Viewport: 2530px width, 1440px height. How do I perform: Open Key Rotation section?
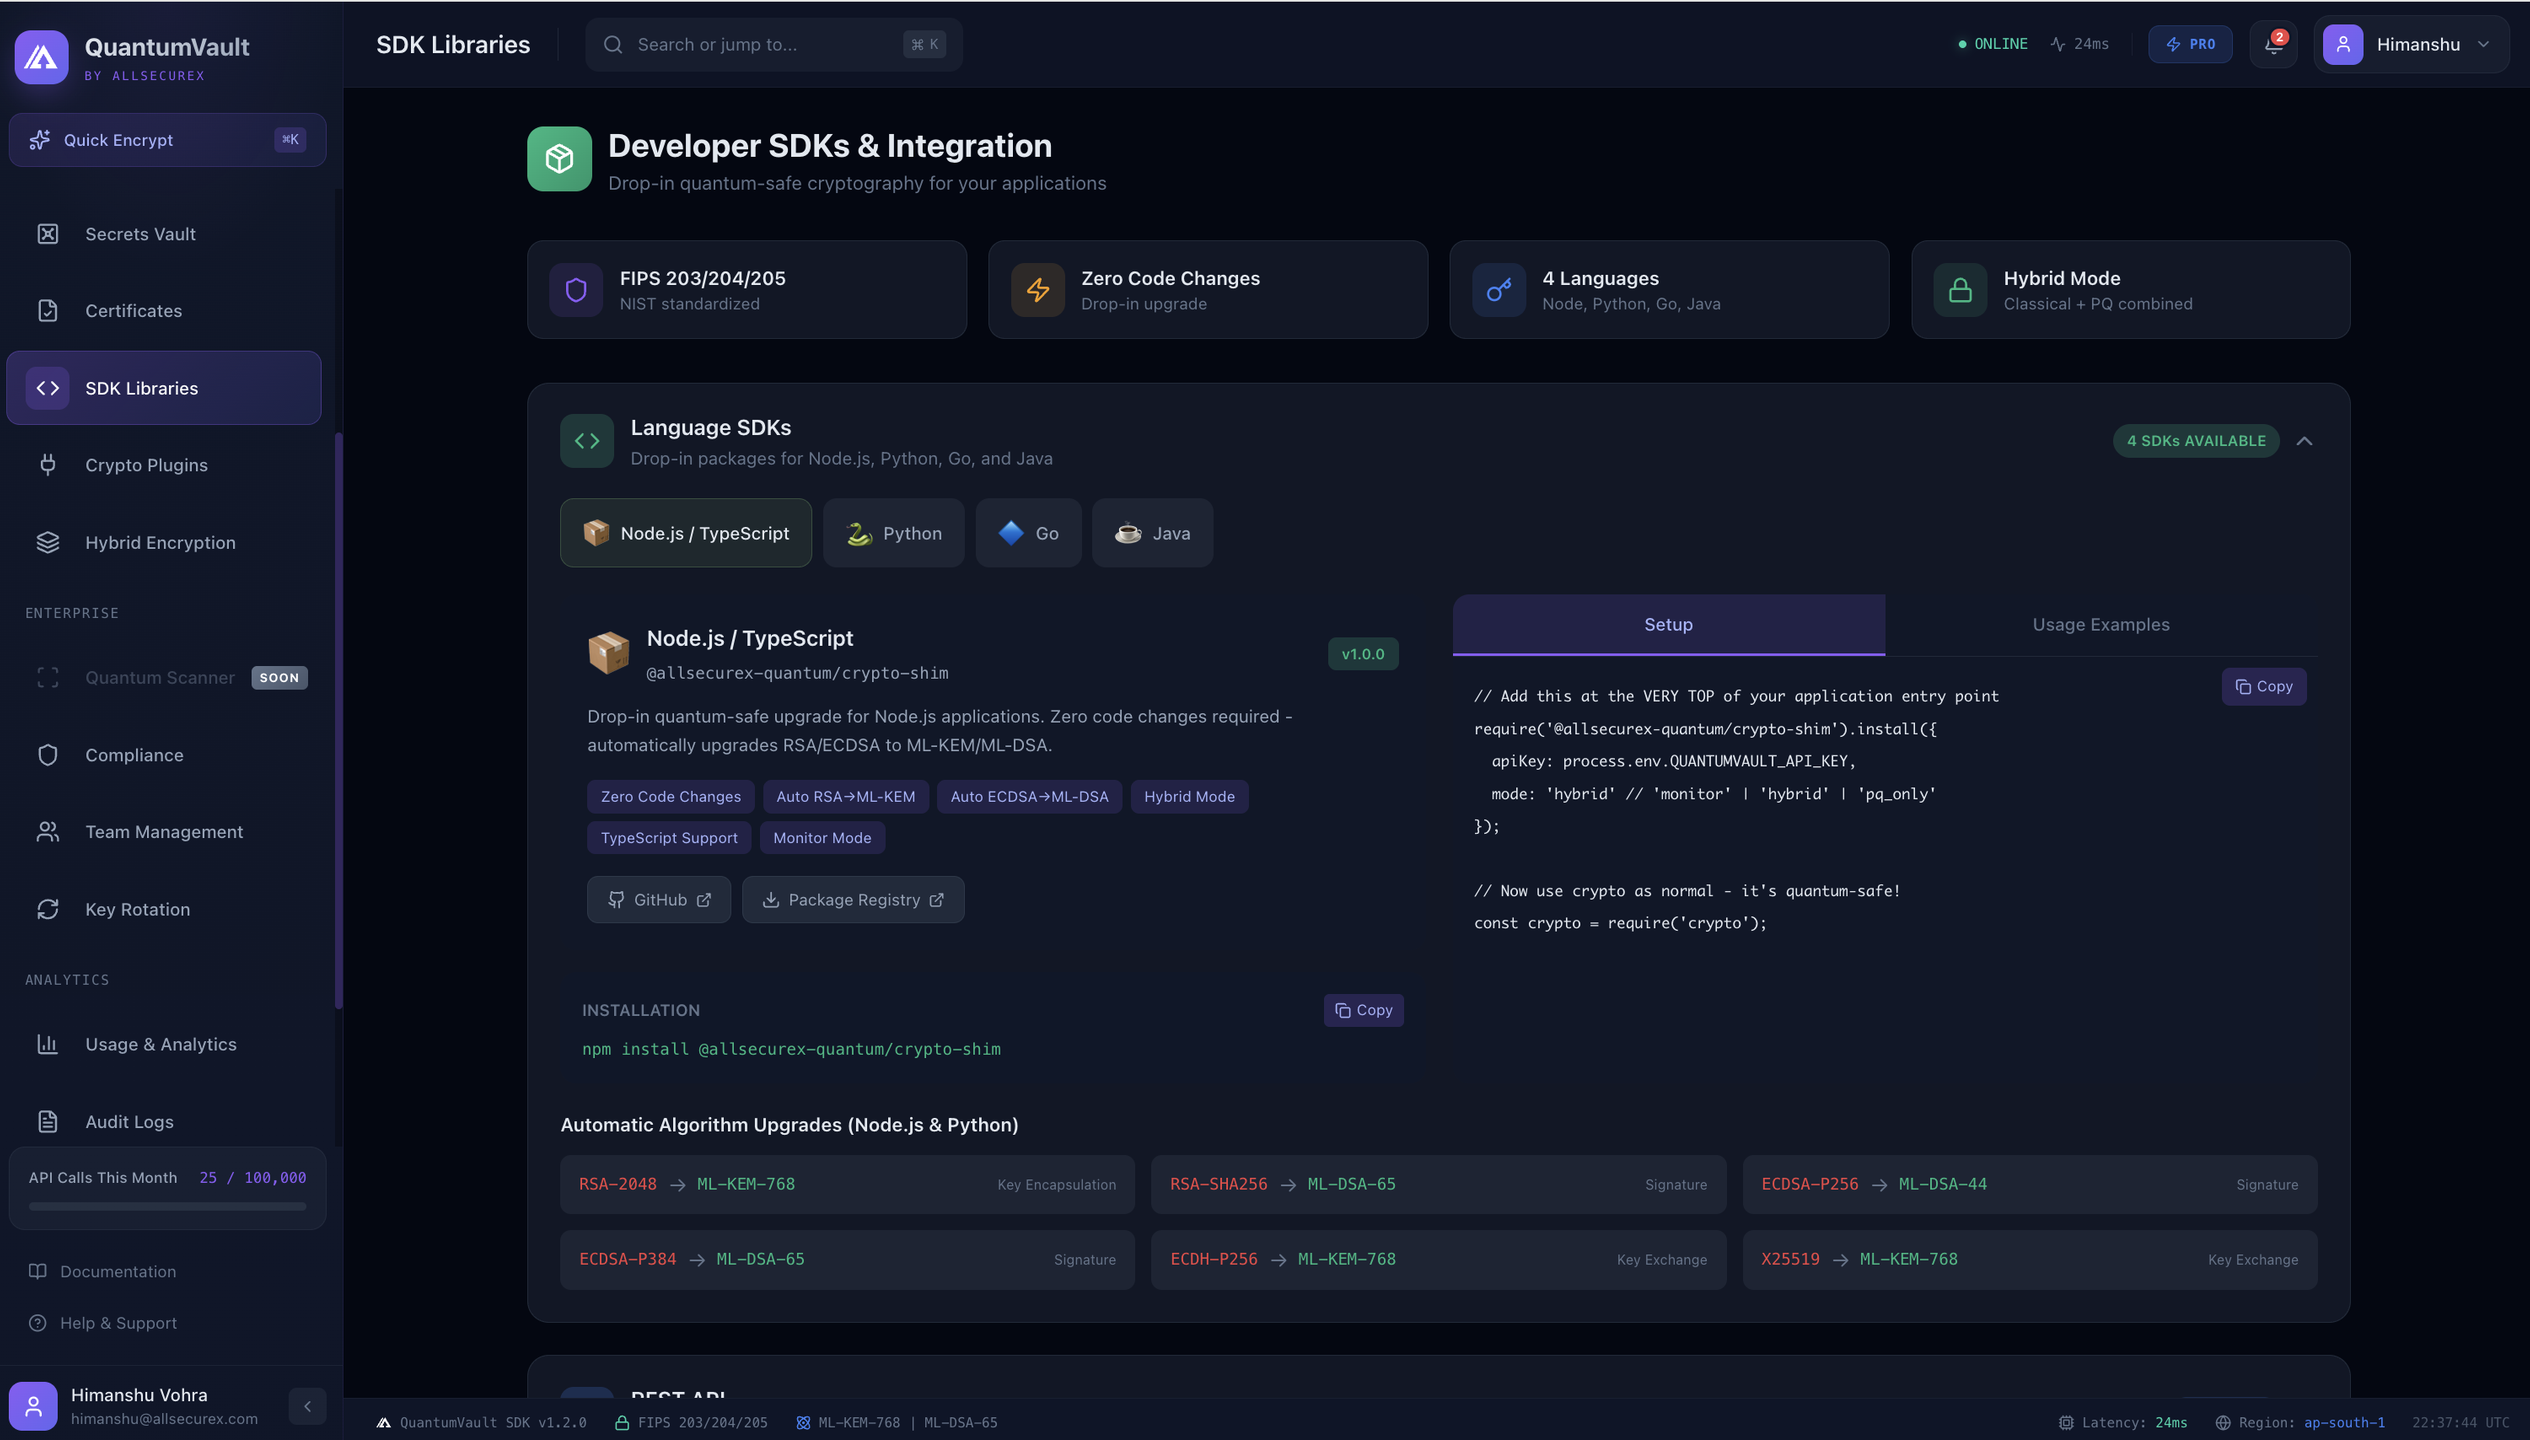pyautogui.click(x=137, y=909)
